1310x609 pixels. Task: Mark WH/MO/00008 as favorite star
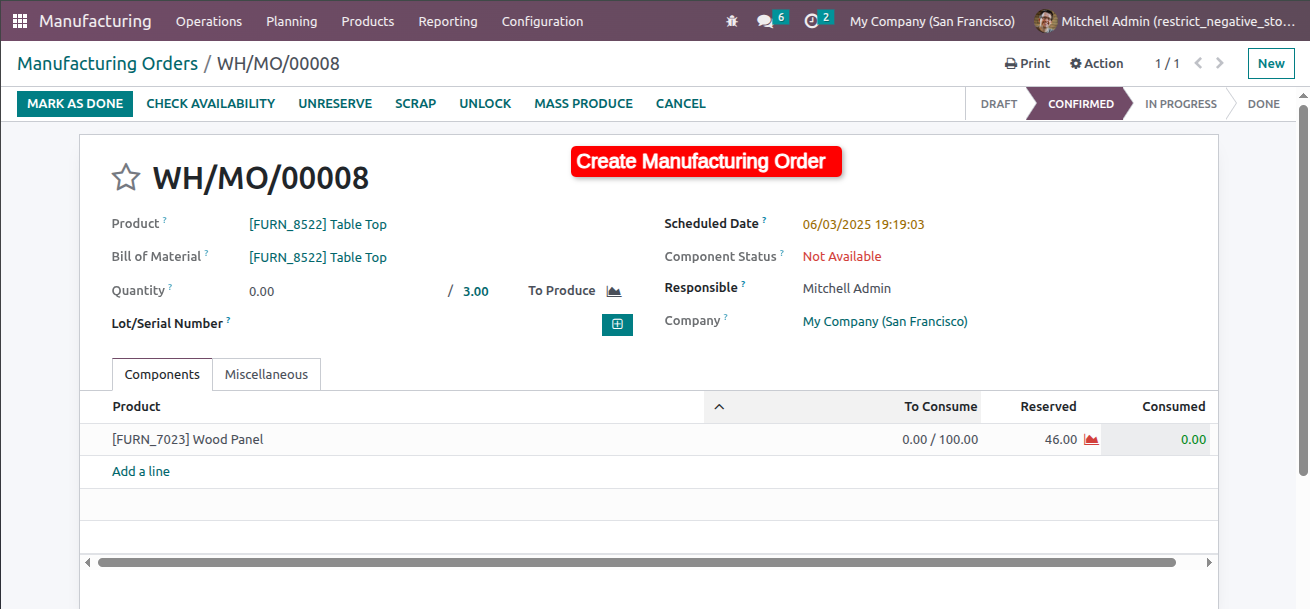coord(125,178)
